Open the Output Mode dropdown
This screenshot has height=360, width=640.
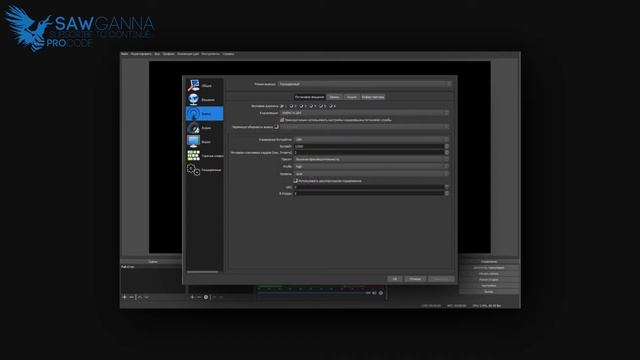pyautogui.click(x=364, y=84)
